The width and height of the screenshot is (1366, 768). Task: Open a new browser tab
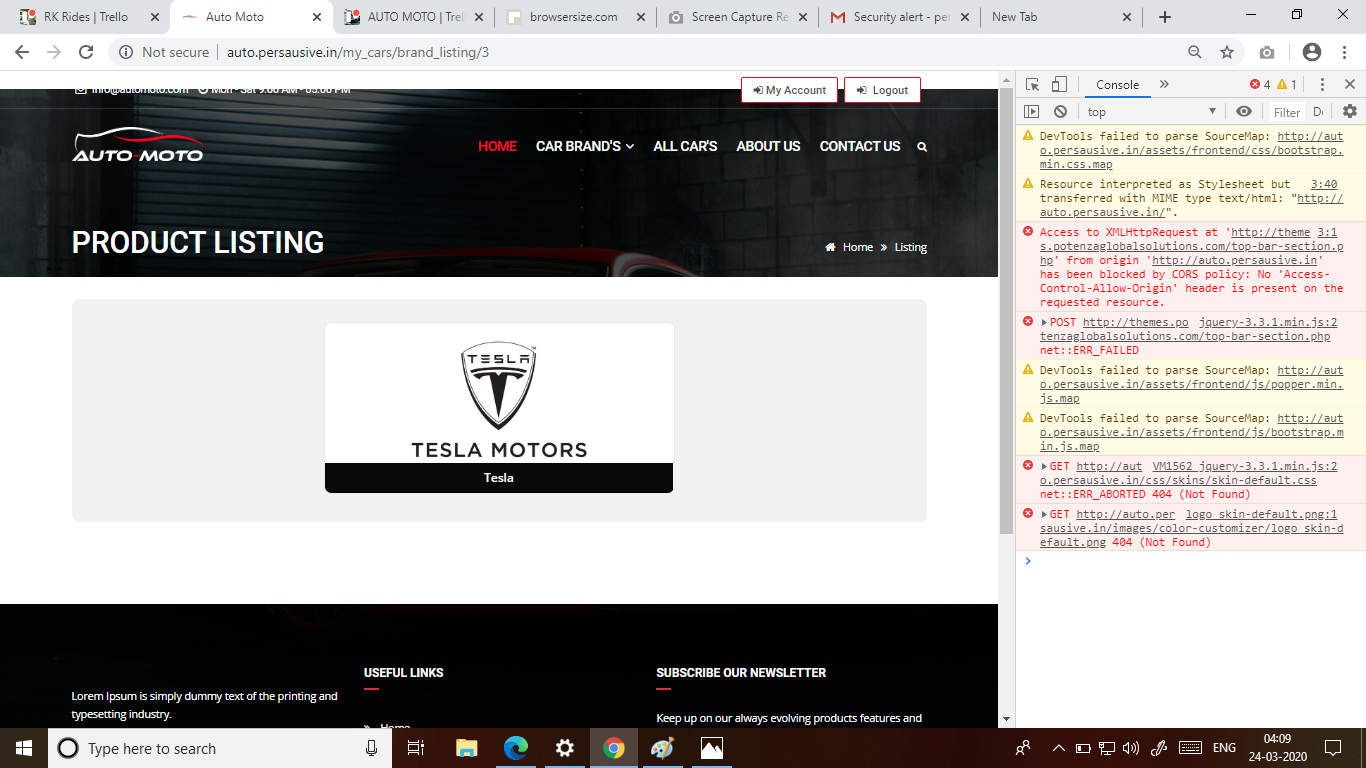[x=1165, y=17]
